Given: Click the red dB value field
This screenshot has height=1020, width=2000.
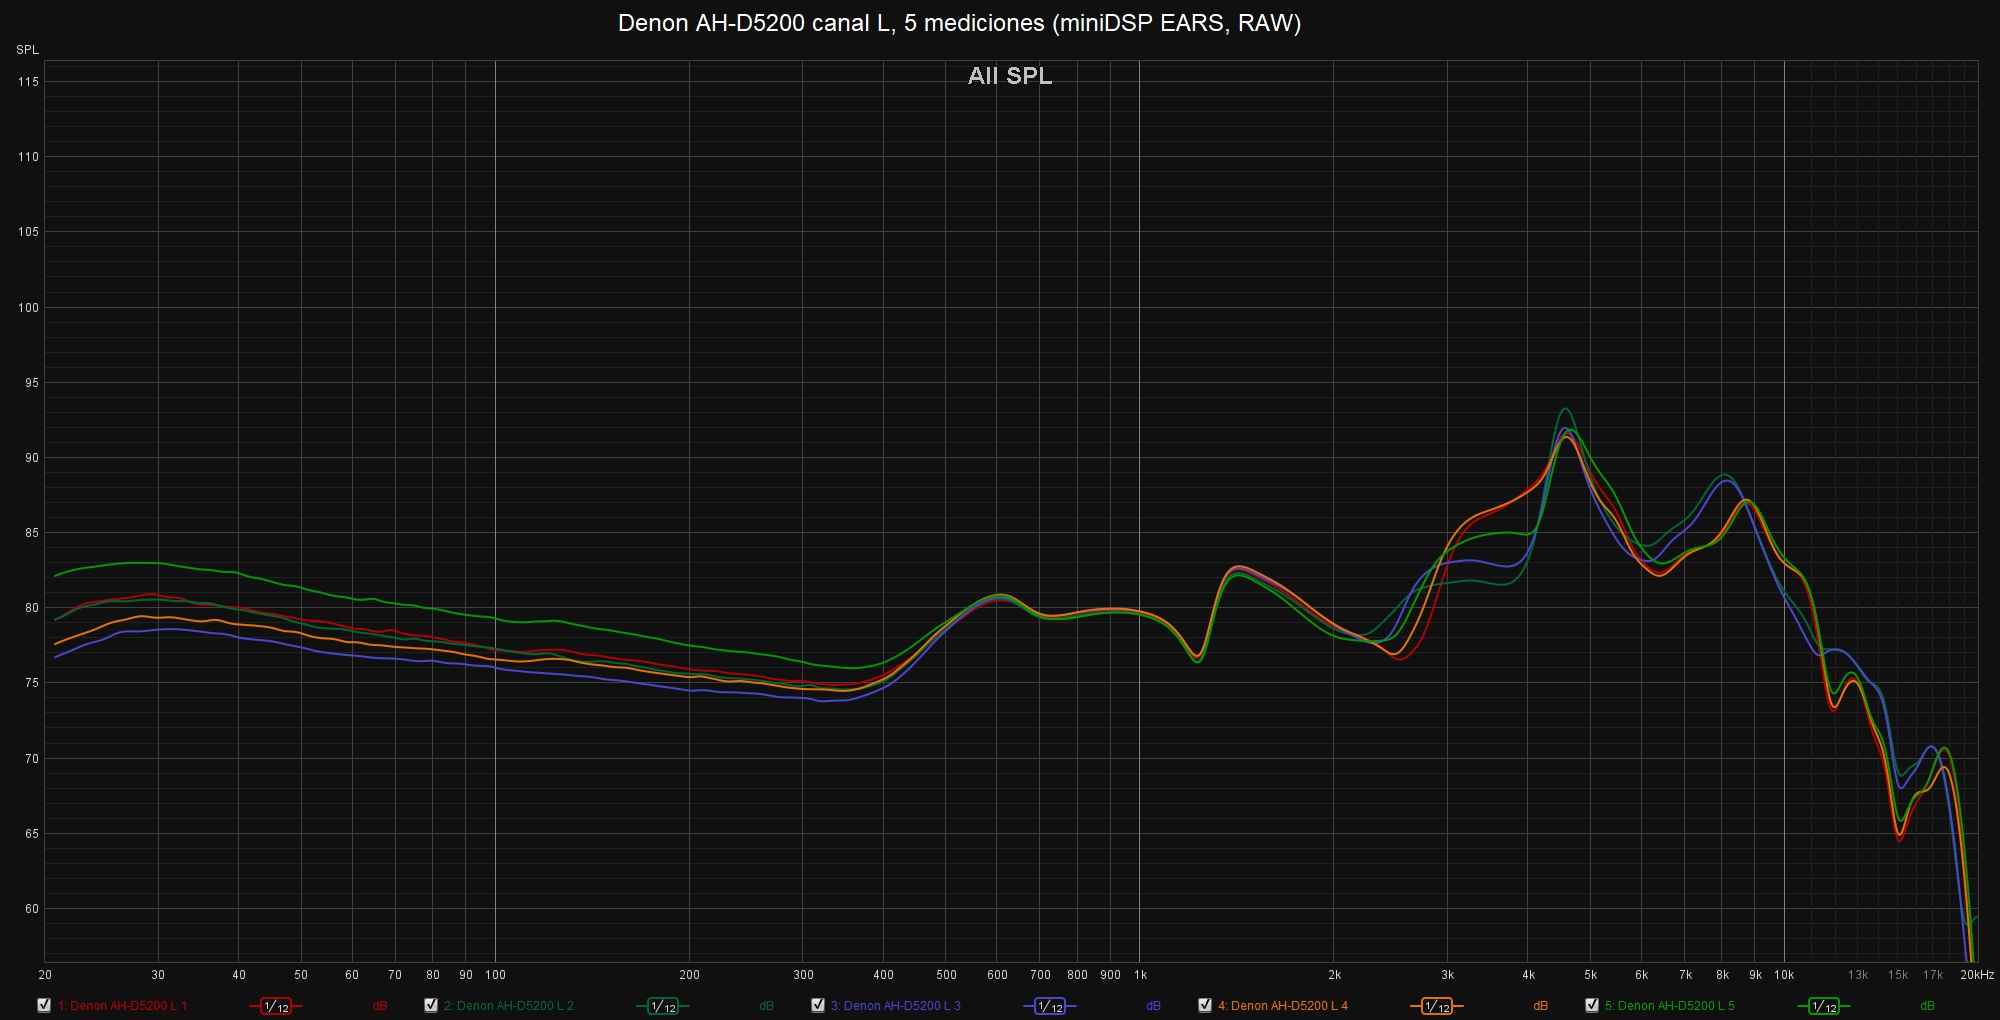Looking at the screenshot, I should (380, 1006).
